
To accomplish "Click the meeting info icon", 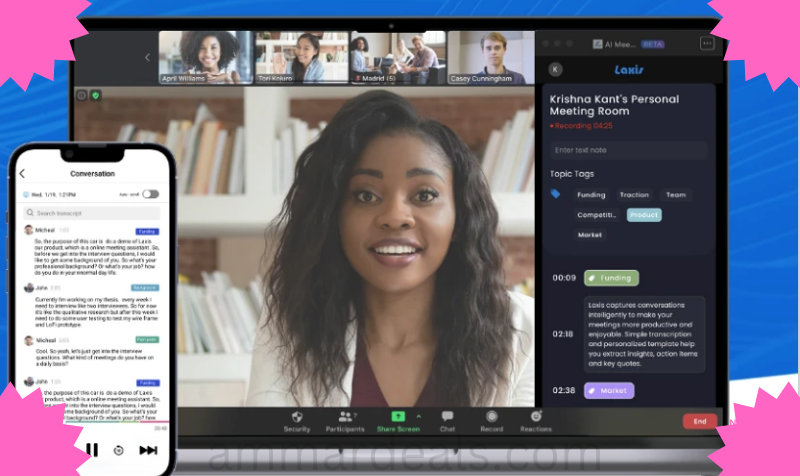I will click(82, 95).
